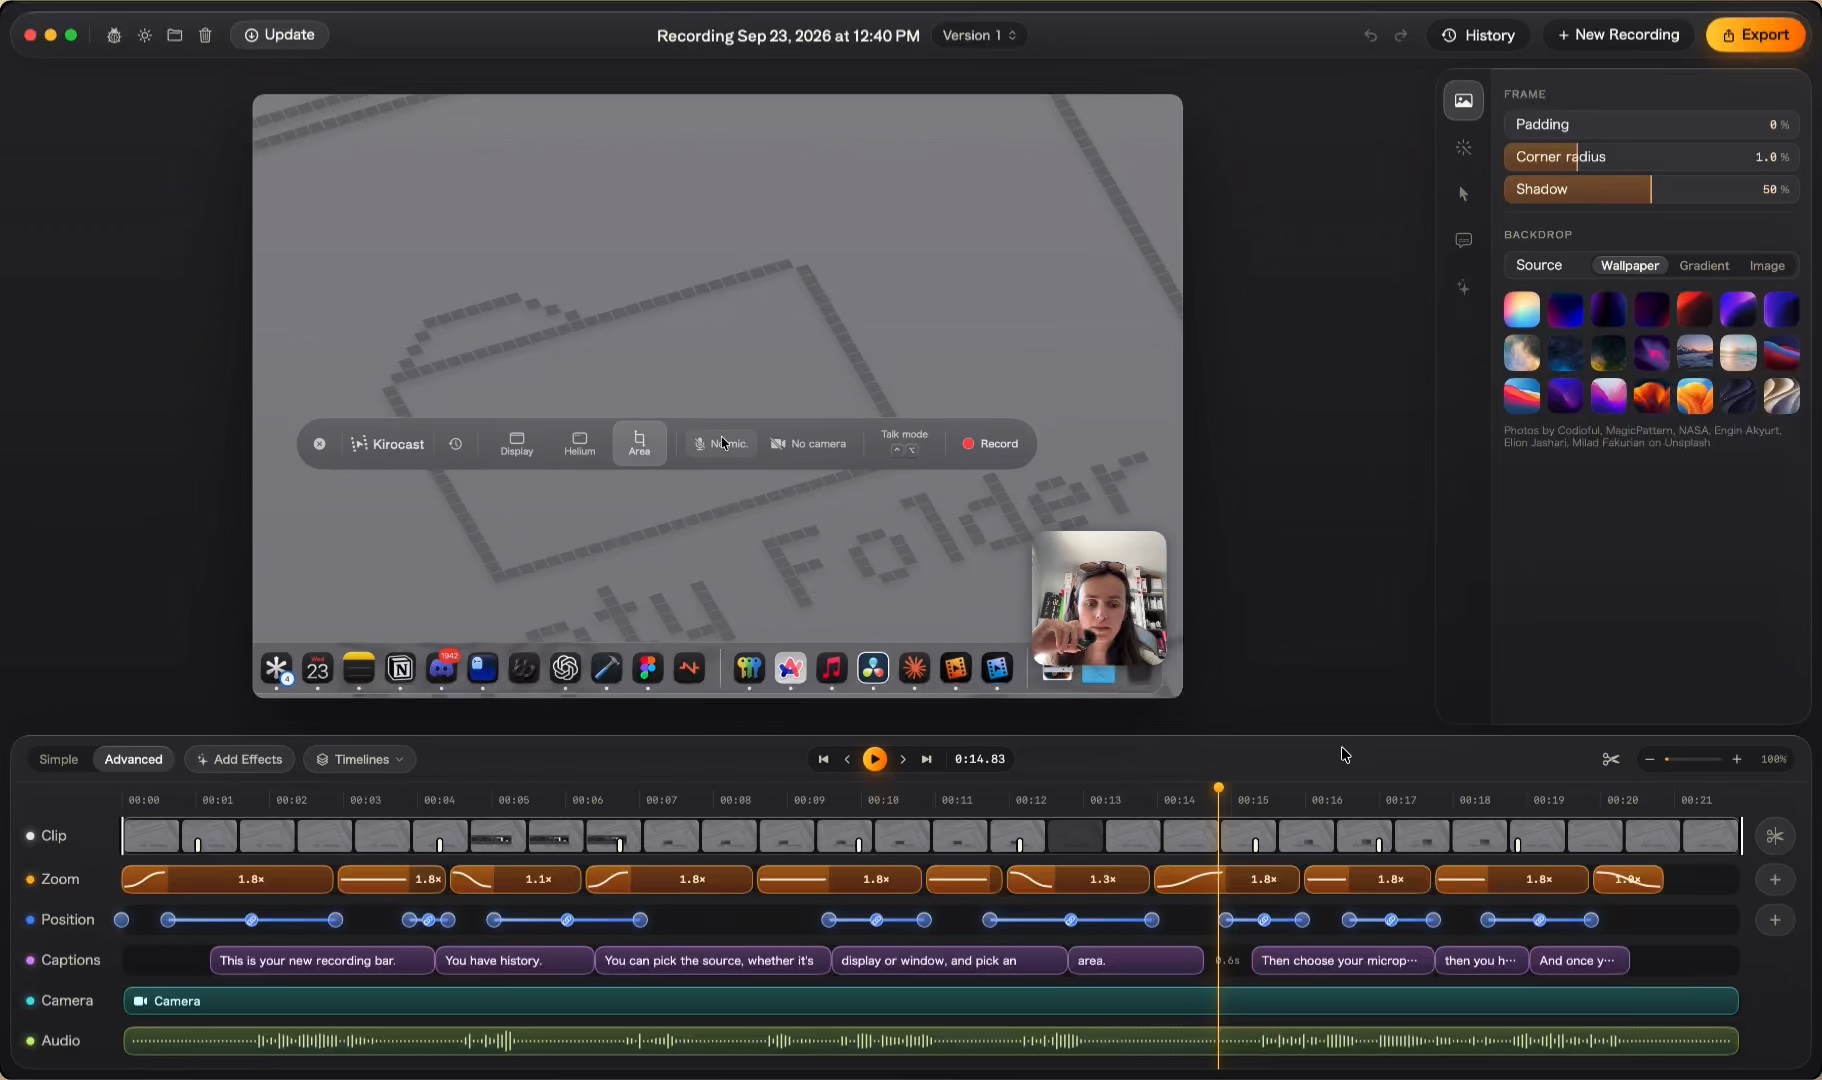Screen dimensions: 1822x1080
Task: Click zoom out minus on timeline scale
Action: [x=1649, y=759]
